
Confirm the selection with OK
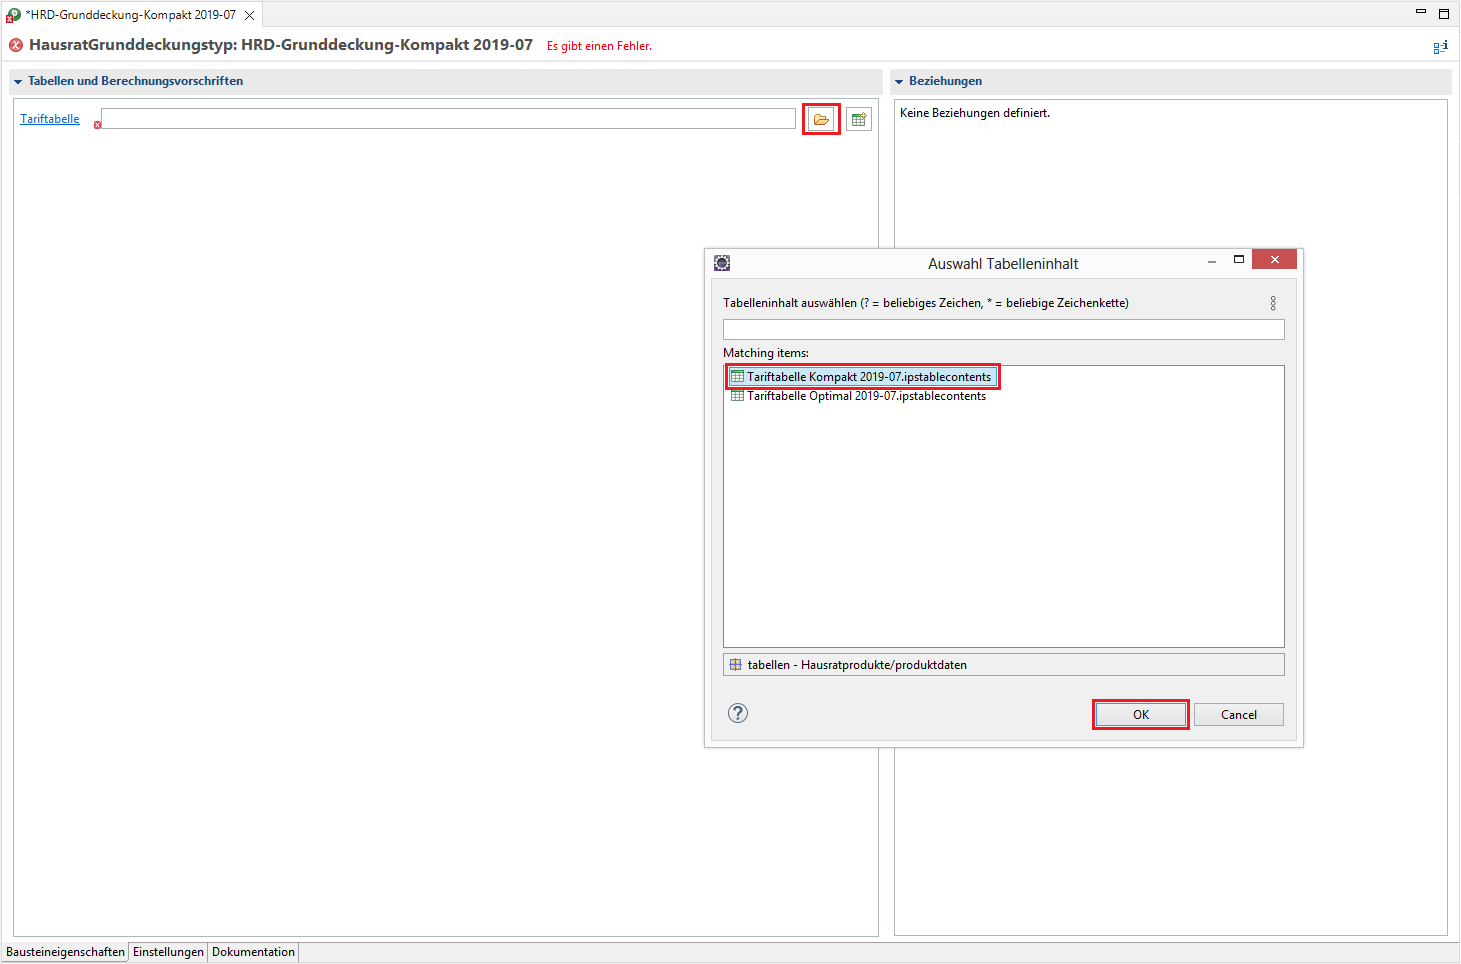(x=1140, y=714)
